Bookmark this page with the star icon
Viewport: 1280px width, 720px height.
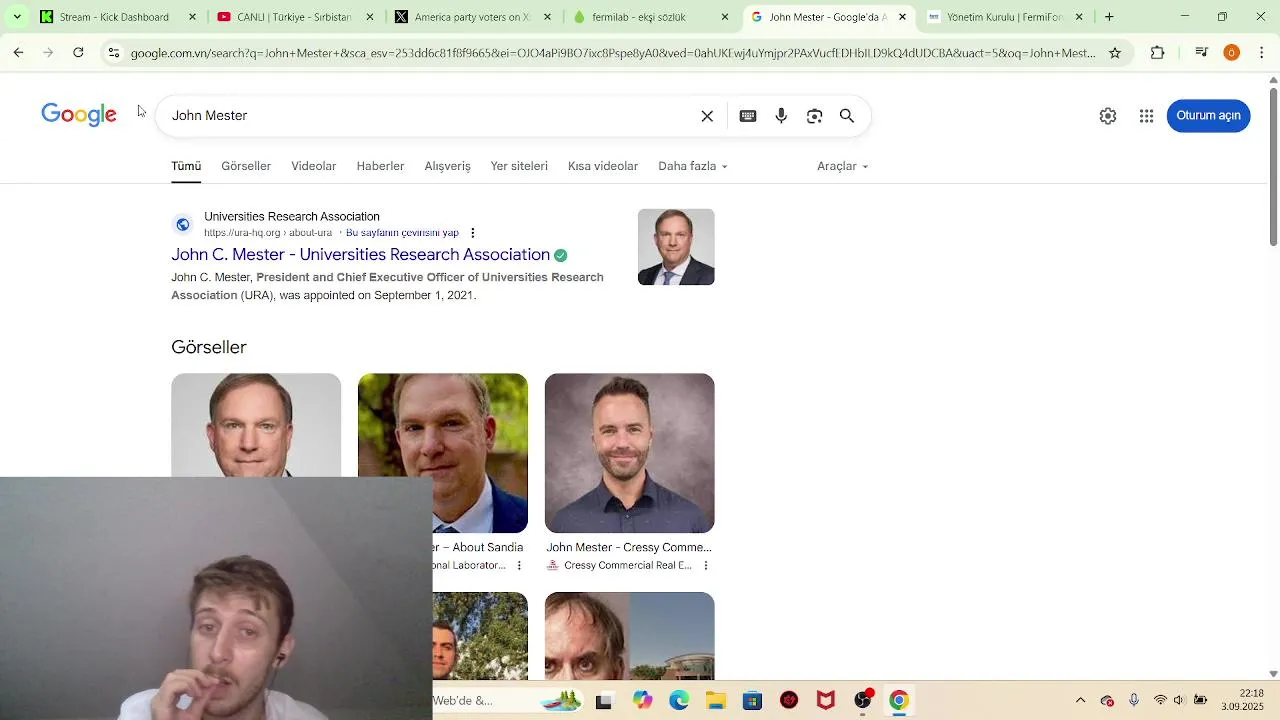[1115, 53]
